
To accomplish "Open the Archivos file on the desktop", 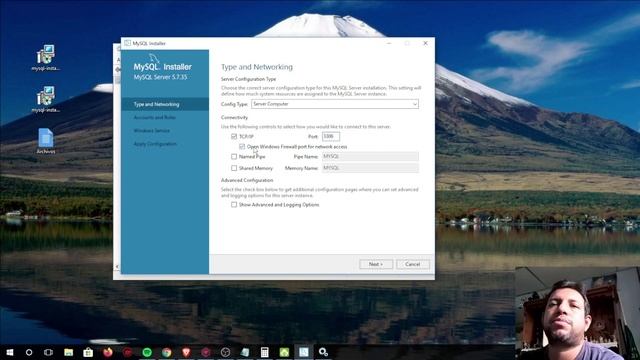I will (46, 141).
